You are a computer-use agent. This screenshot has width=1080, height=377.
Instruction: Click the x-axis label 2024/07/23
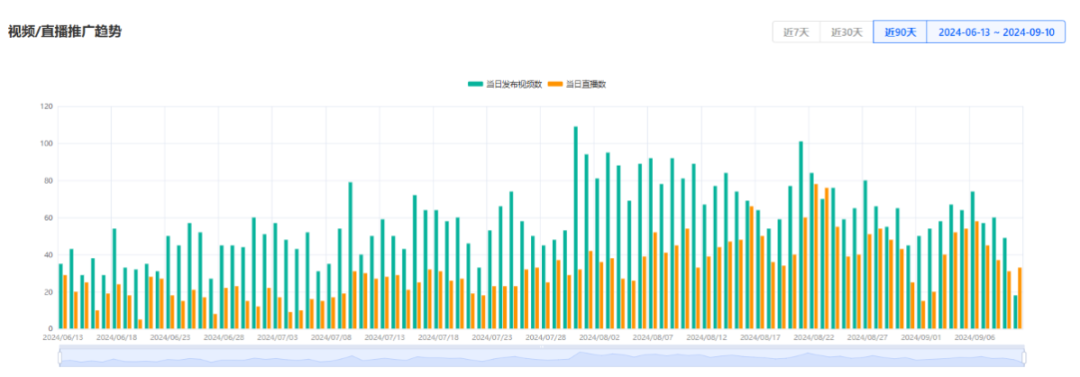(x=492, y=338)
